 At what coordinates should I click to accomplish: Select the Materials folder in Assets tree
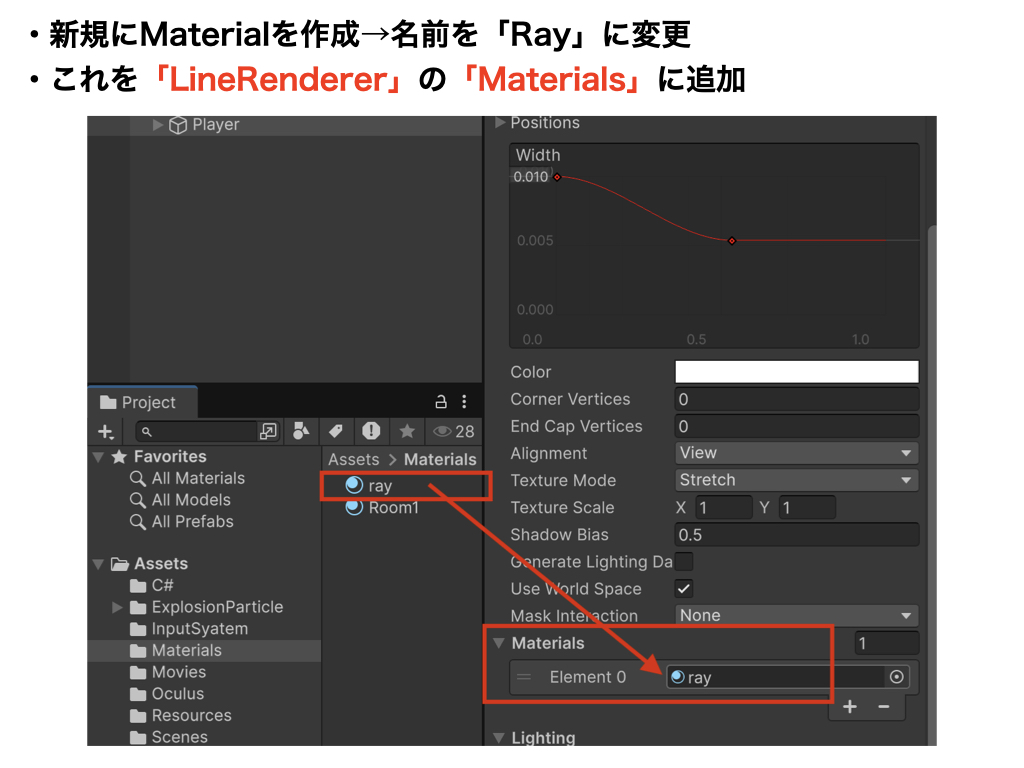pyautogui.click(x=186, y=650)
